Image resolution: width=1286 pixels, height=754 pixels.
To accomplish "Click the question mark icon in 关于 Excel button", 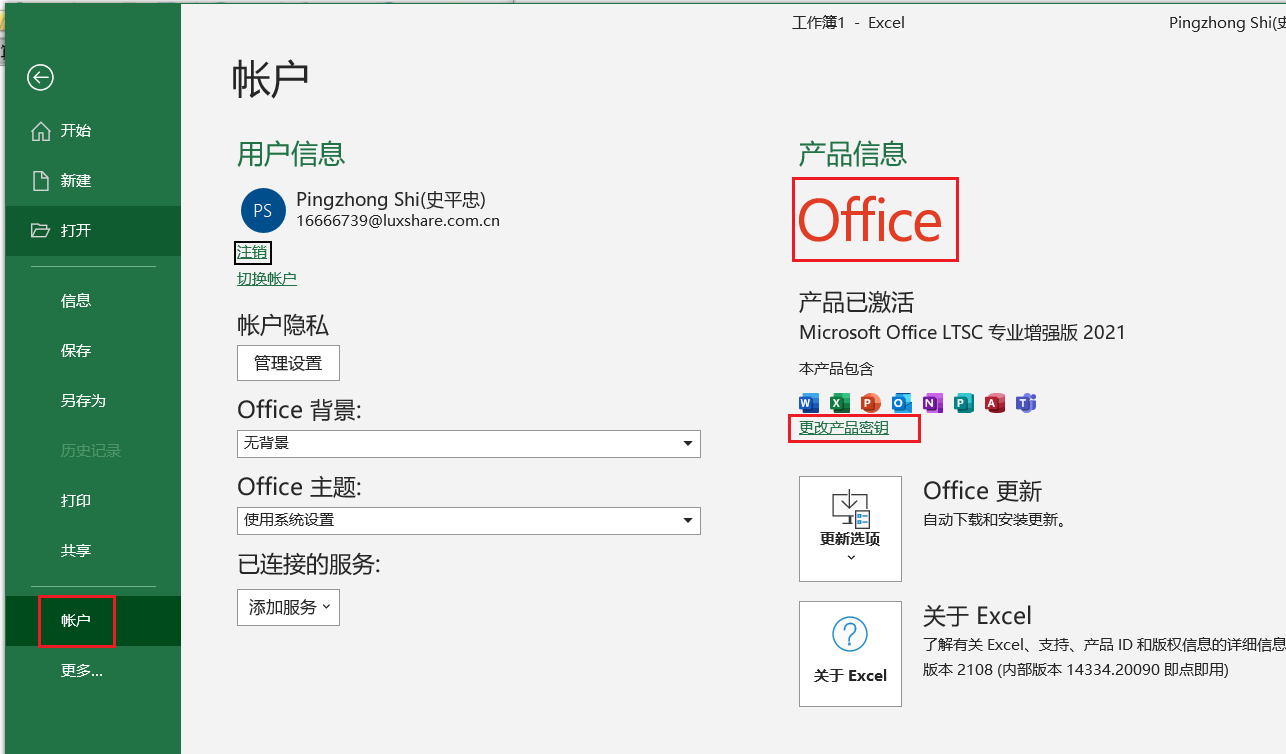I will coord(850,634).
